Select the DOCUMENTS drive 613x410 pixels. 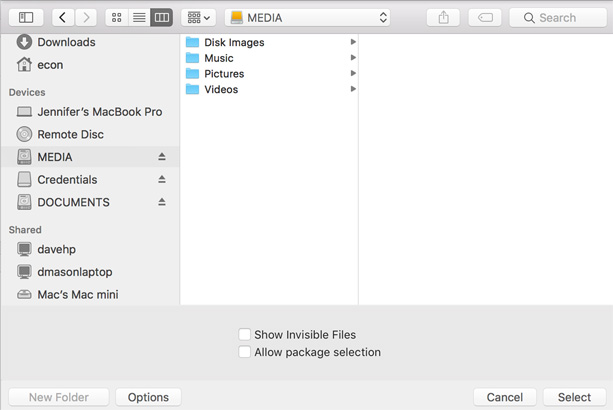(90, 202)
